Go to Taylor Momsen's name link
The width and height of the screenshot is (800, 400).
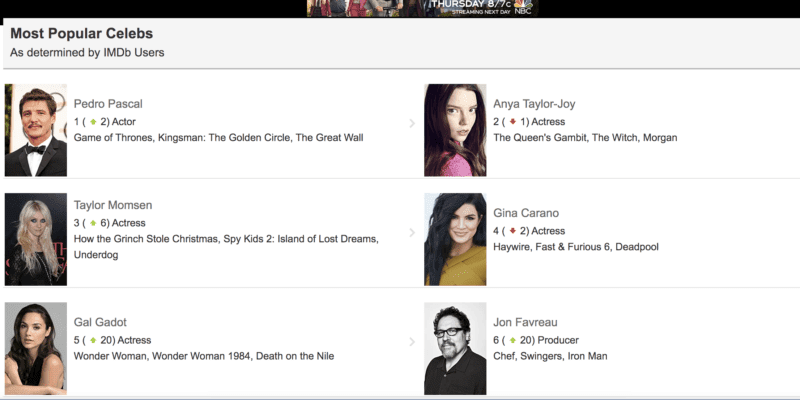[x=113, y=205]
